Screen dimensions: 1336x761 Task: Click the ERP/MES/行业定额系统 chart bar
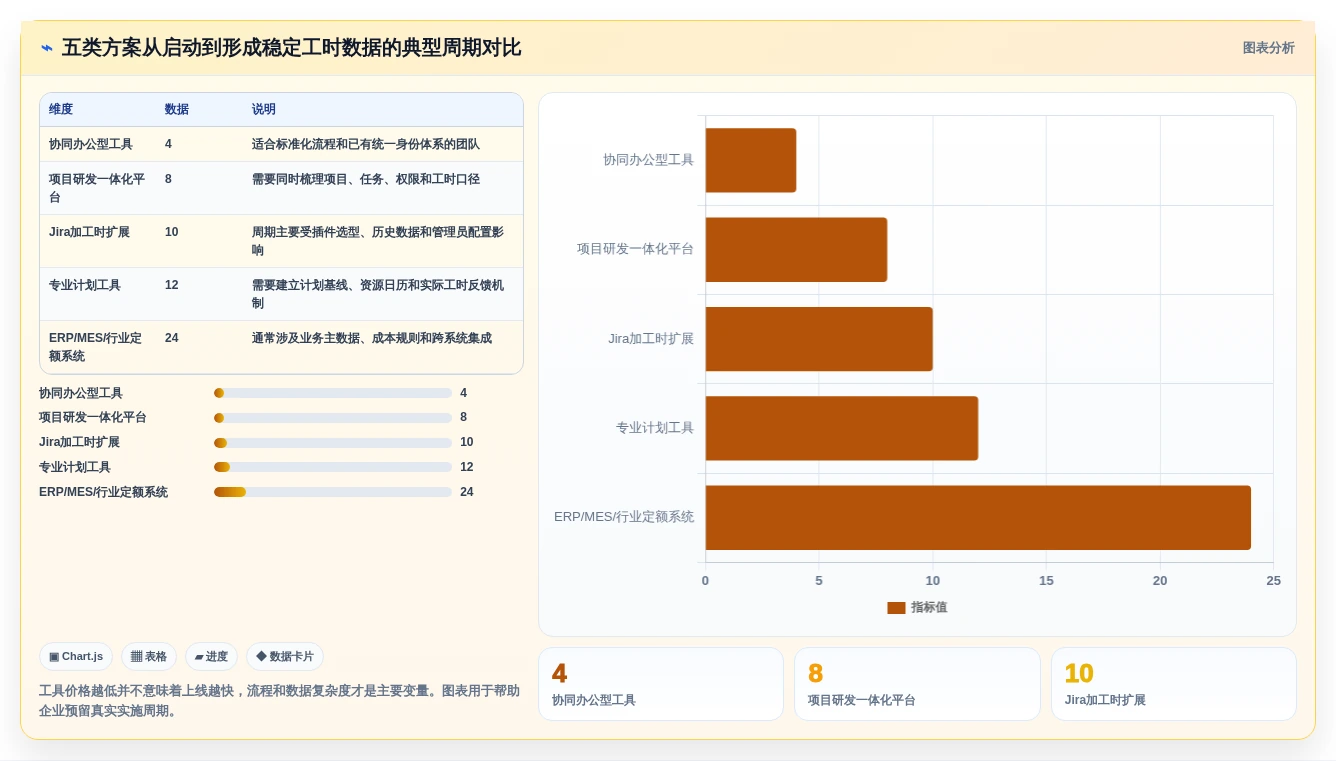click(978, 517)
